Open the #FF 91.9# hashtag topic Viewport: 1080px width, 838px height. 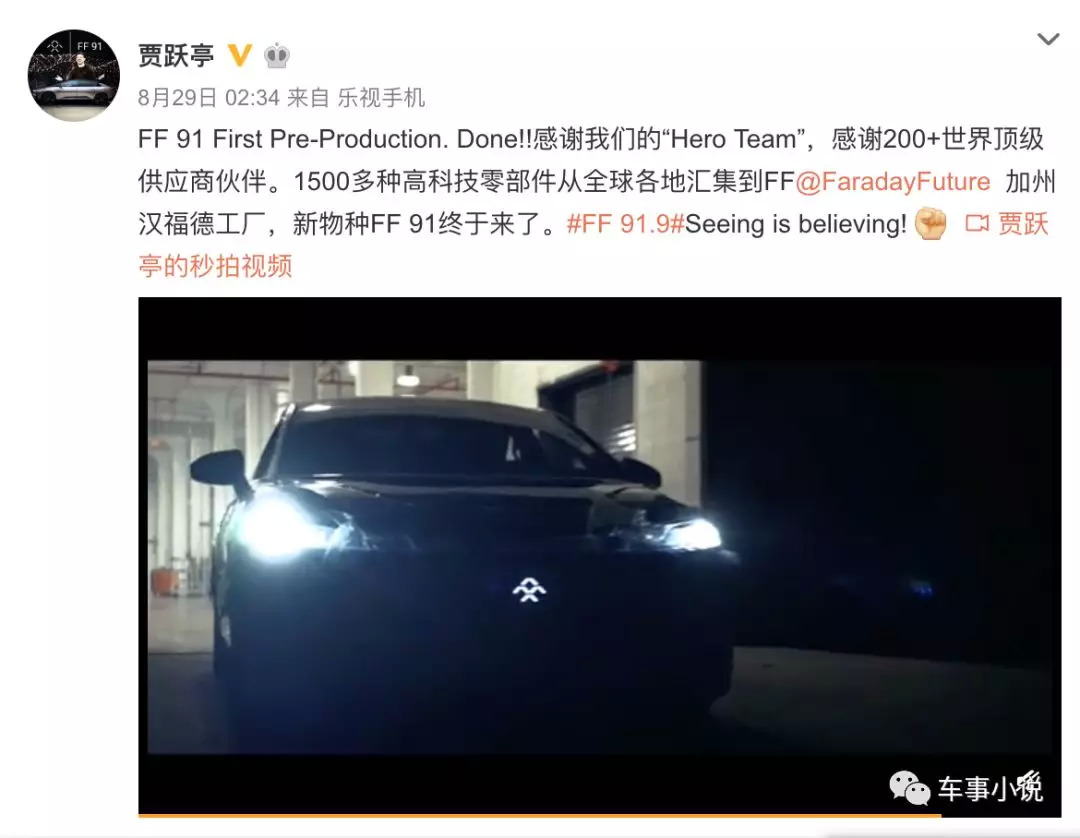pos(625,224)
